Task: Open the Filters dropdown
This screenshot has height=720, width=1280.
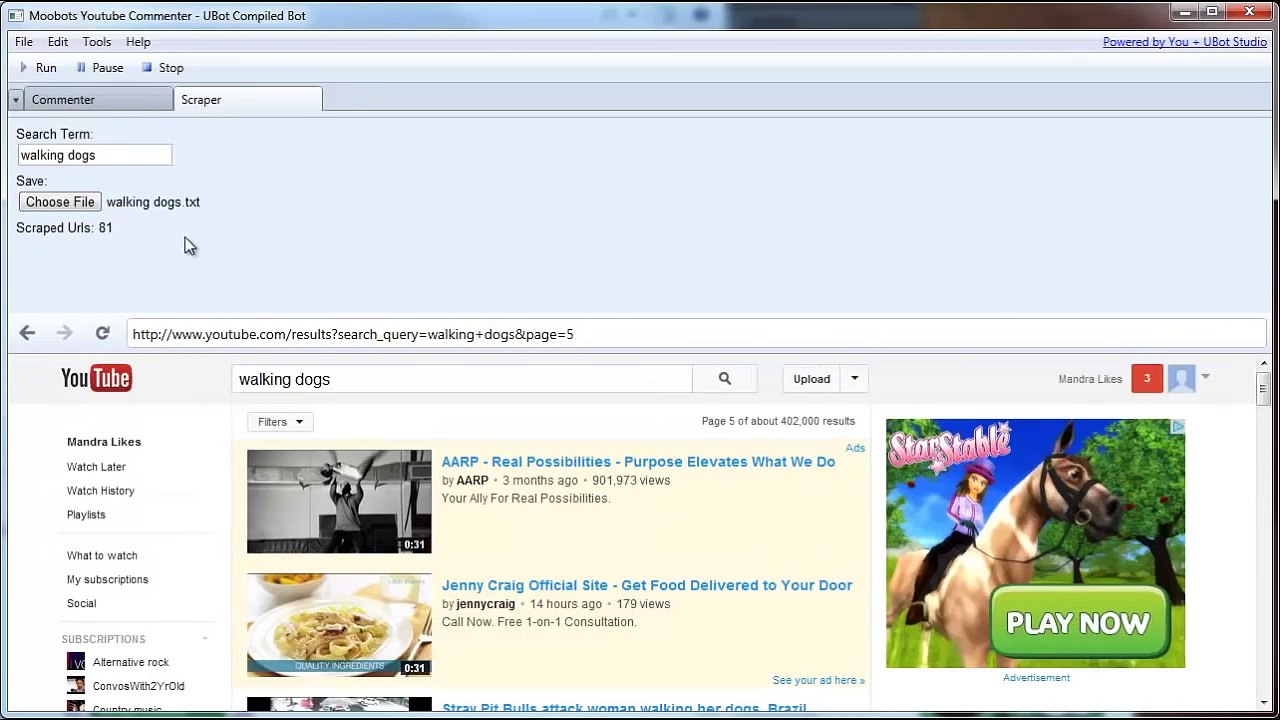Action: (x=280, y=422)
